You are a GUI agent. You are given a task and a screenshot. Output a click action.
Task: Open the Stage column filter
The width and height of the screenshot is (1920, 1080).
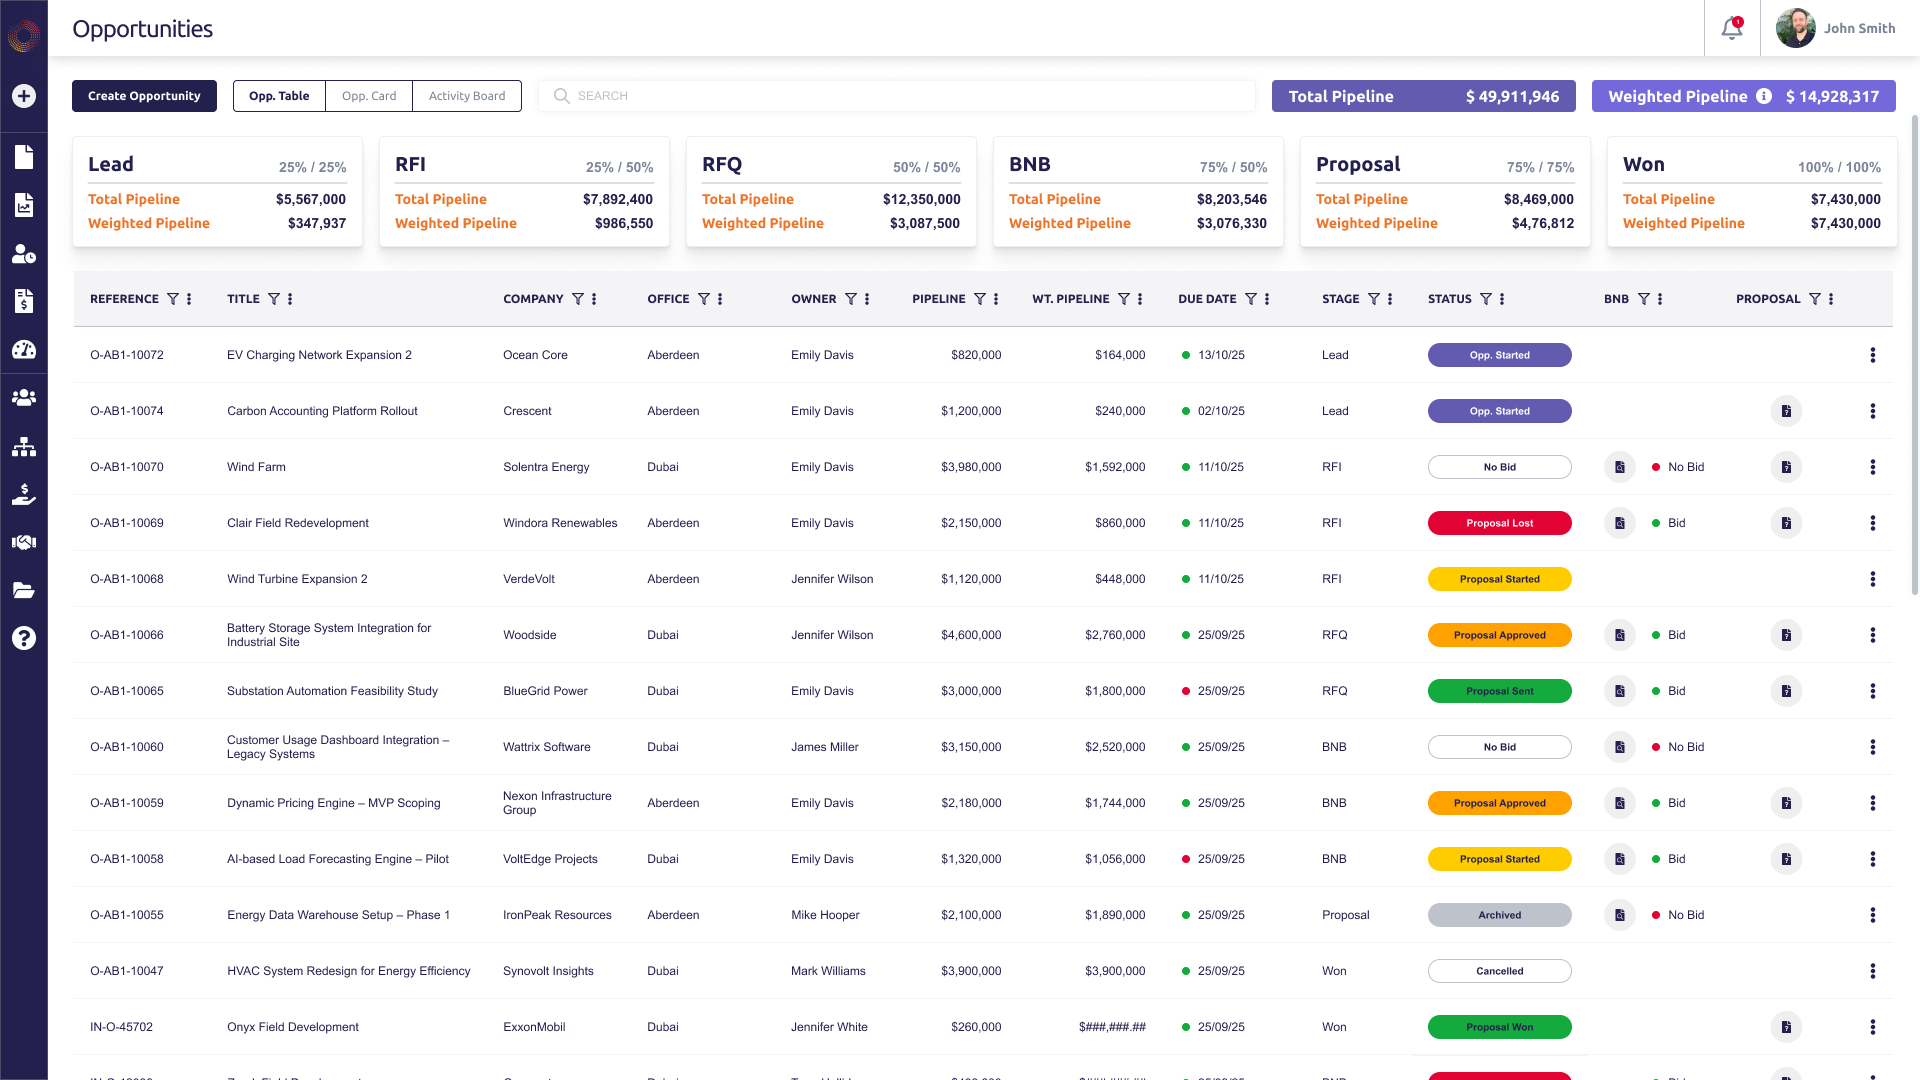point(1374,299)
